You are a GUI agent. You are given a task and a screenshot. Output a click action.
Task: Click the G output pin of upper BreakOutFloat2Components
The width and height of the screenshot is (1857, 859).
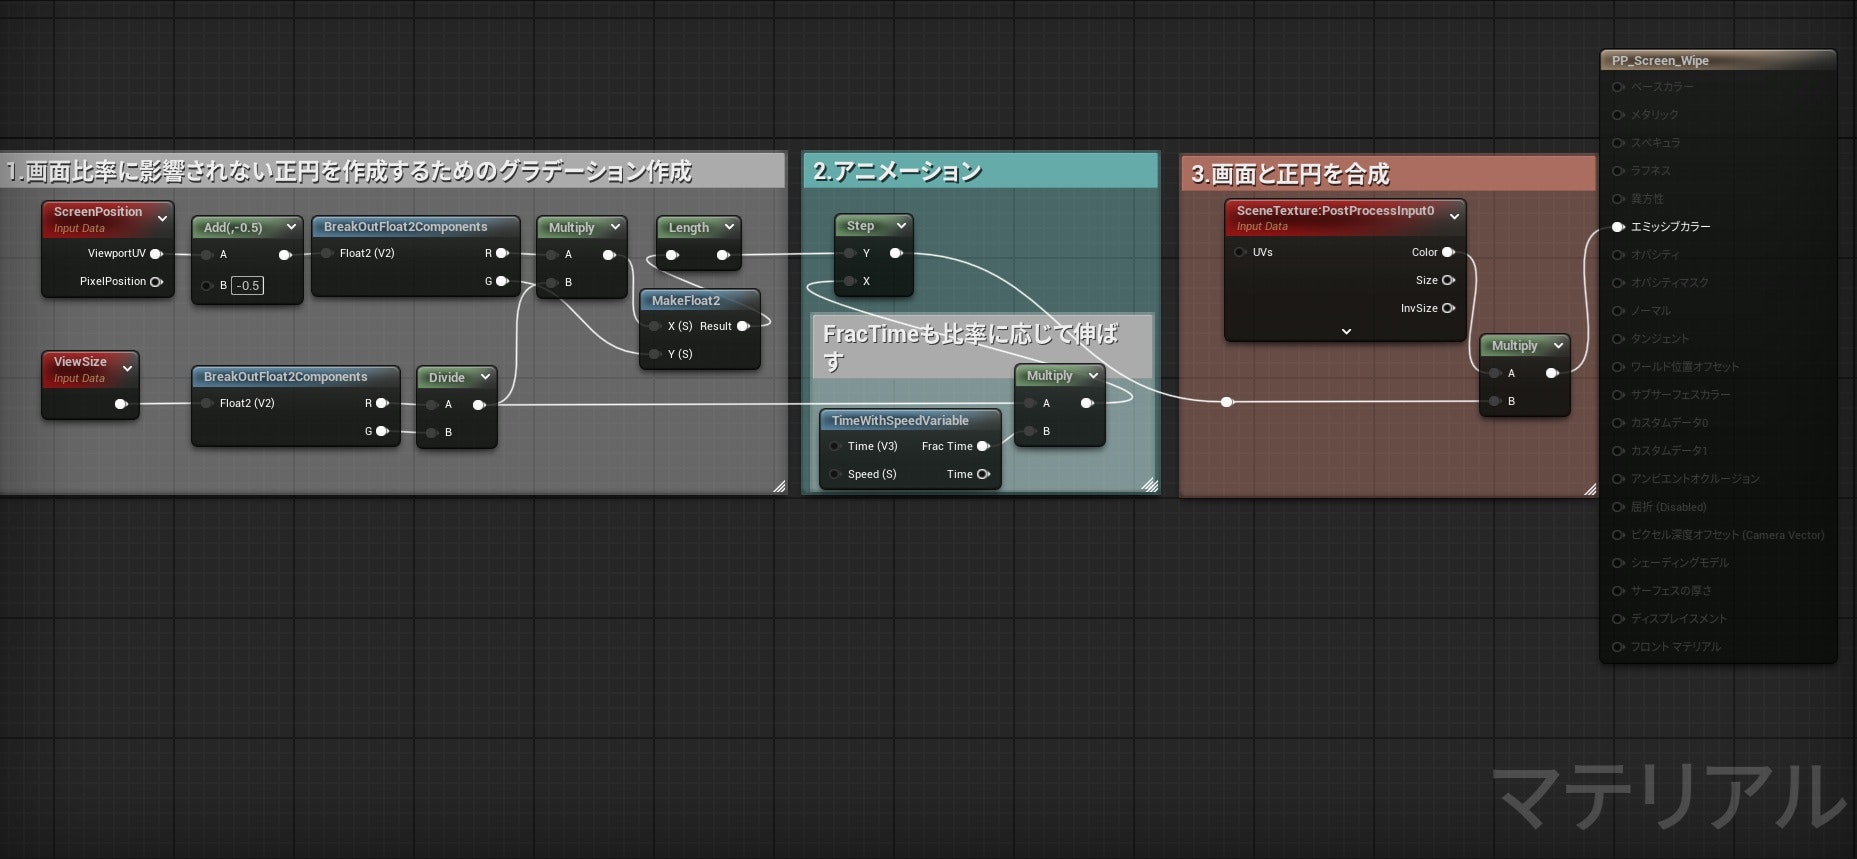click(x=502, y=281)
